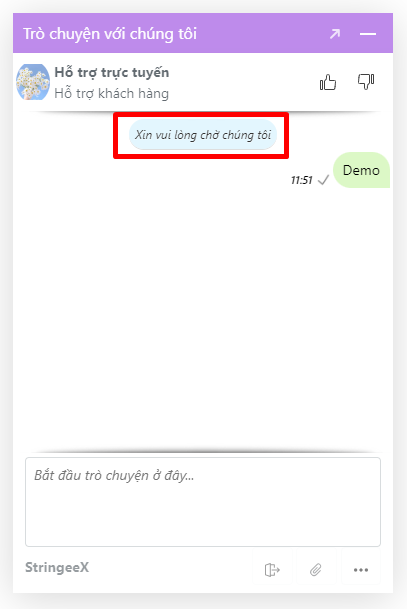The width and height of the screenshot is (407, 609).
Task: Click the Hỗ trợ khách hàng subtitle
Action: (111, 94)
